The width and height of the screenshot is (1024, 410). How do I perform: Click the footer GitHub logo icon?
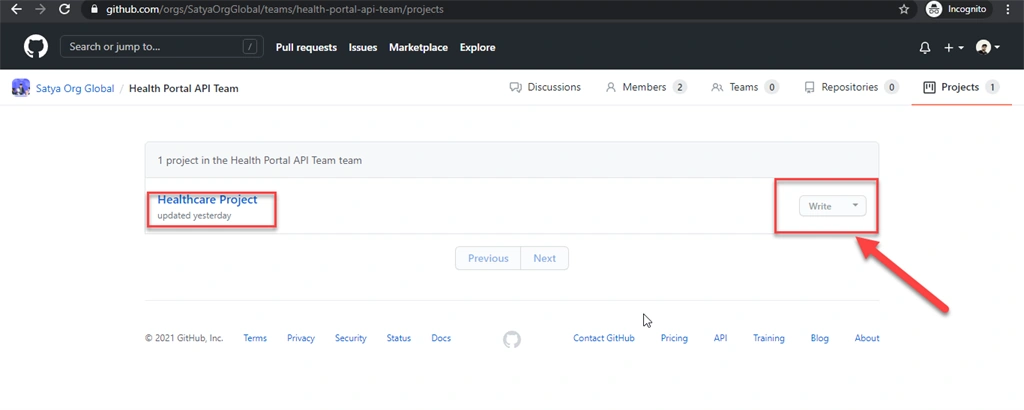click(x=512, y=339)
